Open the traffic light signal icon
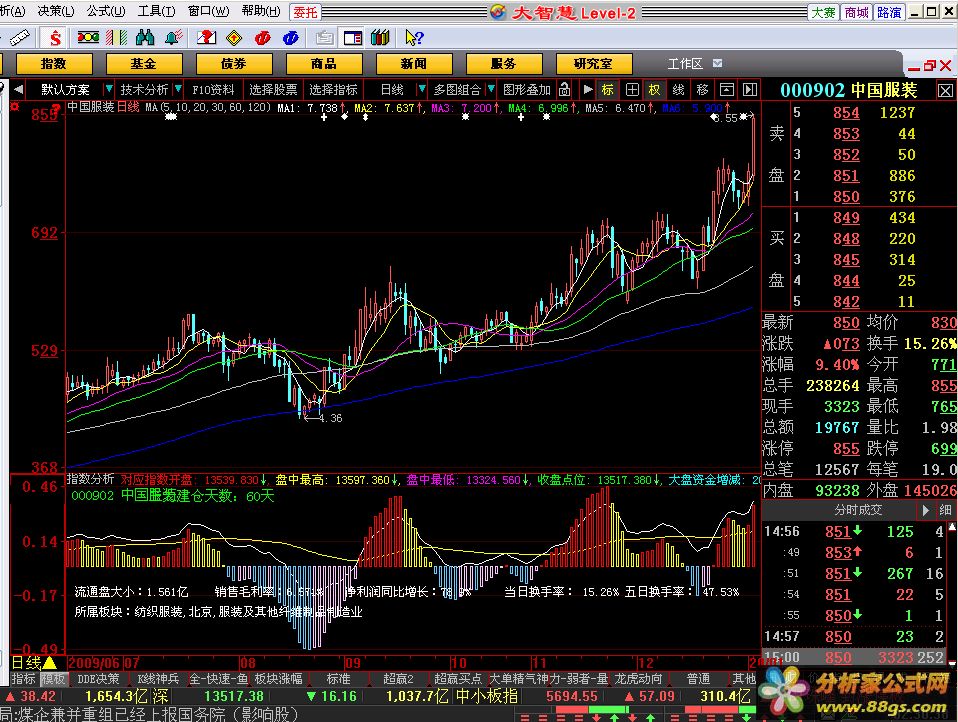This screenshot has height=722, width=958. click(x=88, y=38)
